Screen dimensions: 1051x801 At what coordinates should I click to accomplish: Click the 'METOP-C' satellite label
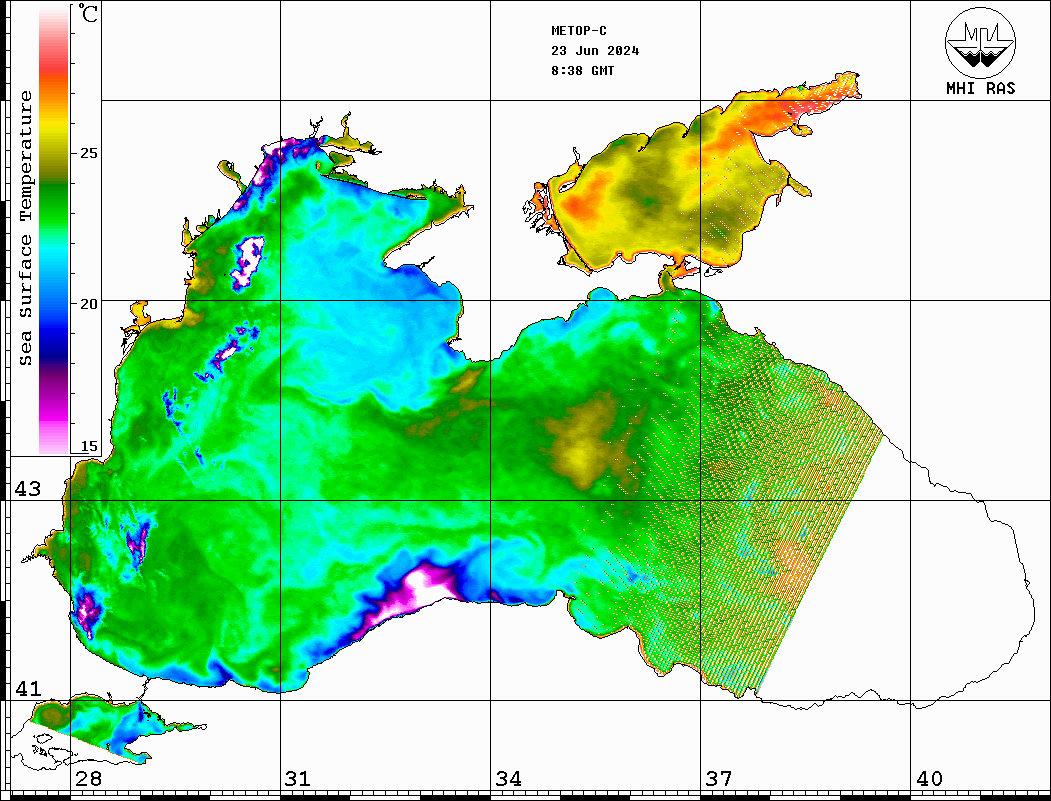[579, 31]
